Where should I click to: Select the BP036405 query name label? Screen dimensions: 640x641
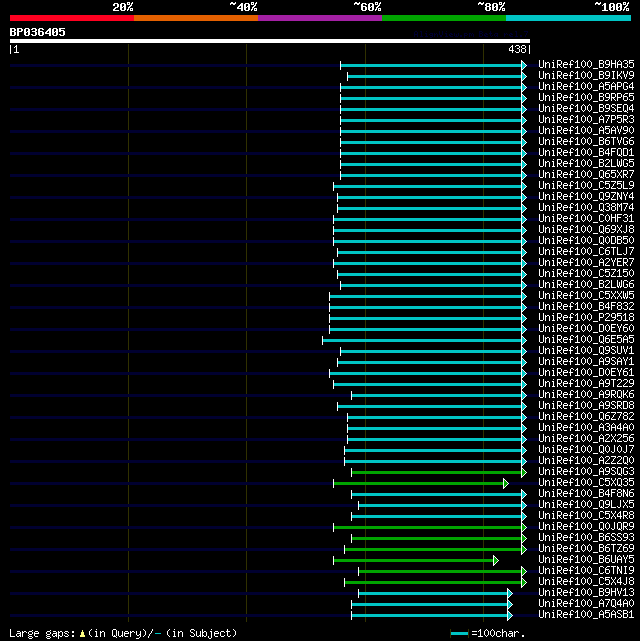38,32
